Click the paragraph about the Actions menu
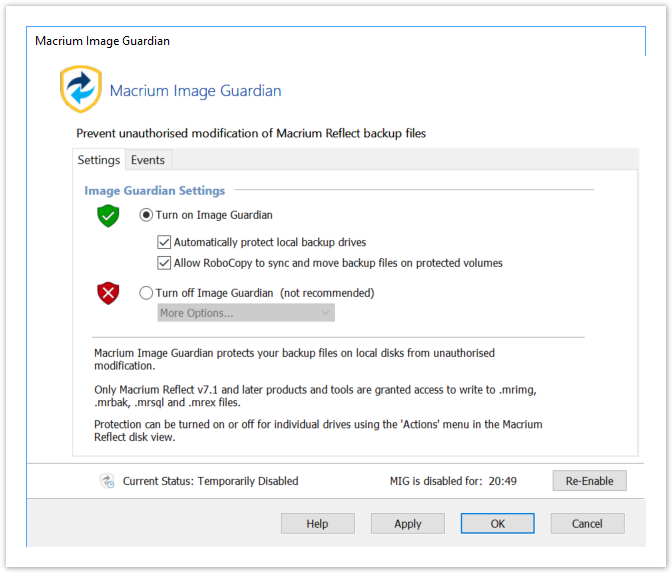 click(x=318, y=431)
